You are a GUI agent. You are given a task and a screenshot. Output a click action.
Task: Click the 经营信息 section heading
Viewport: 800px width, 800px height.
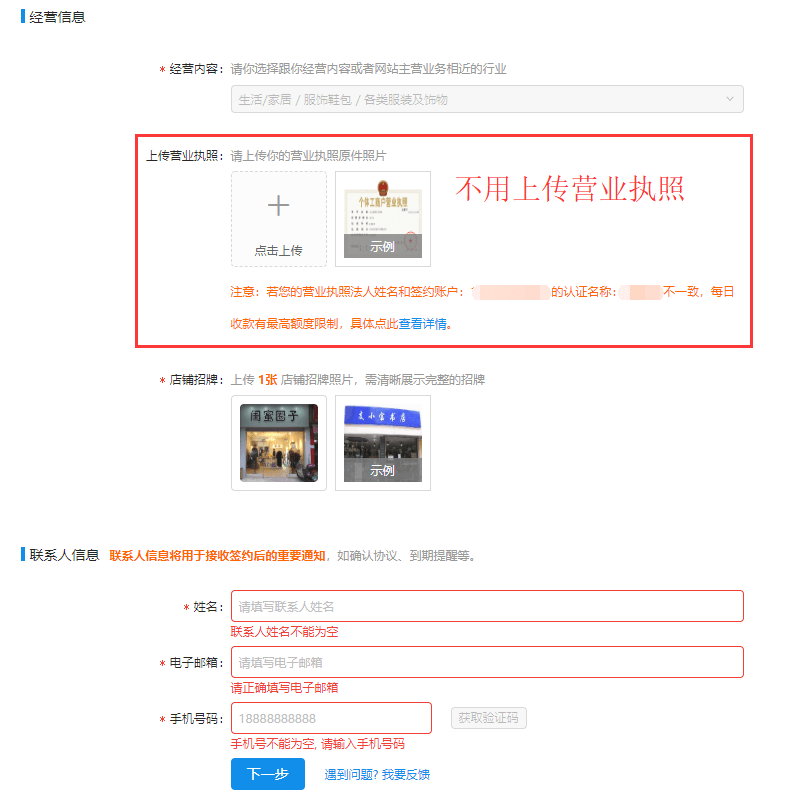click(58, 16)
